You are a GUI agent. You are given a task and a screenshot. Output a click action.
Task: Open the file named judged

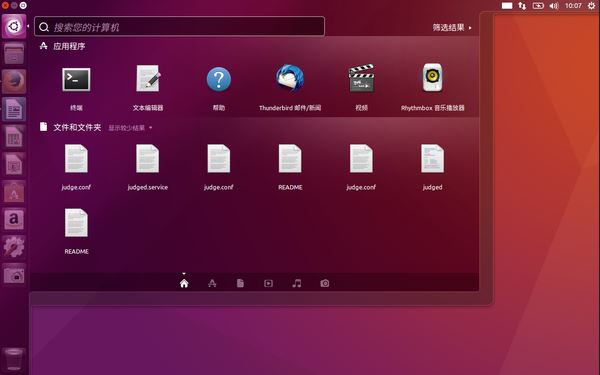tap(432, 159)
